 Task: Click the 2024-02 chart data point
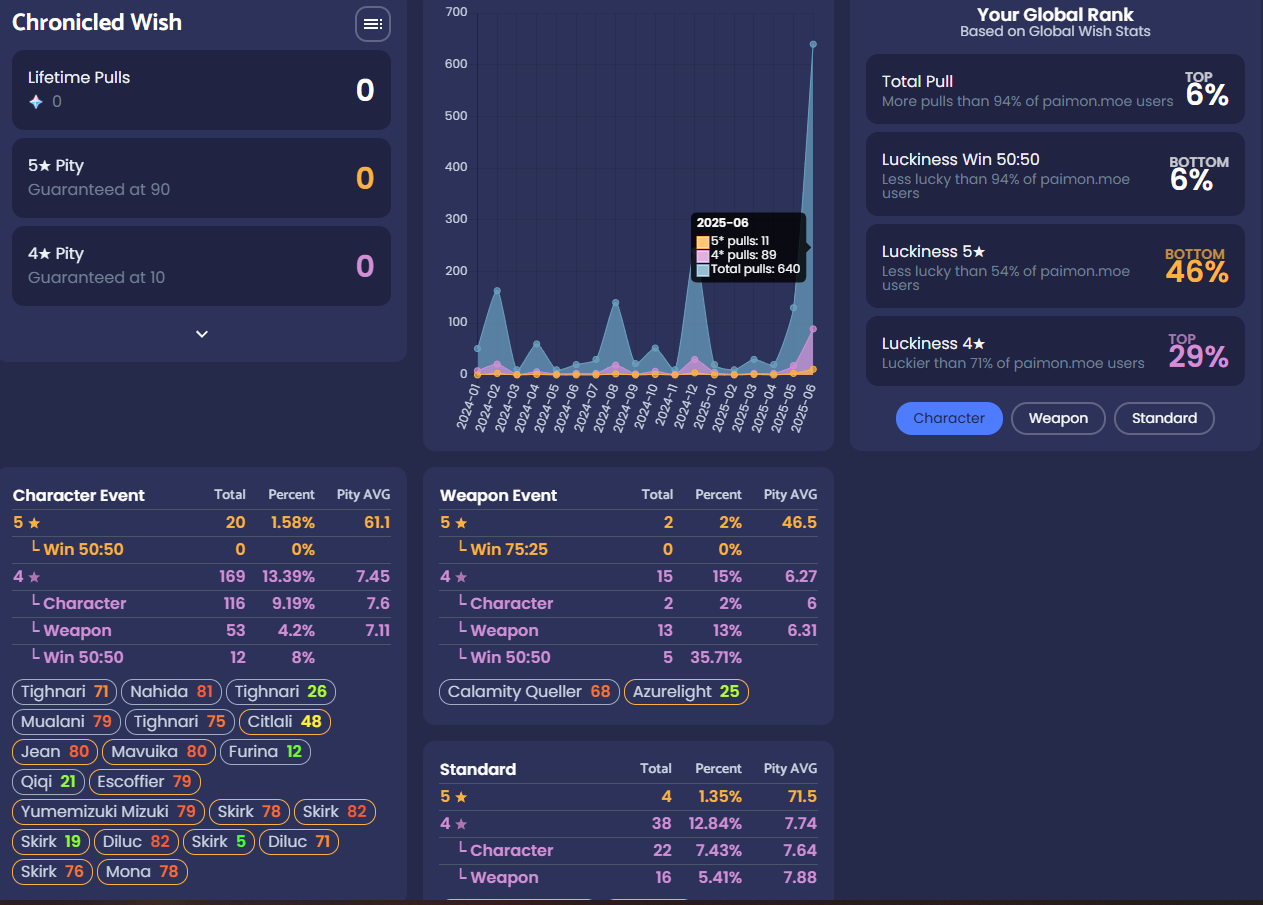[497, 291]
